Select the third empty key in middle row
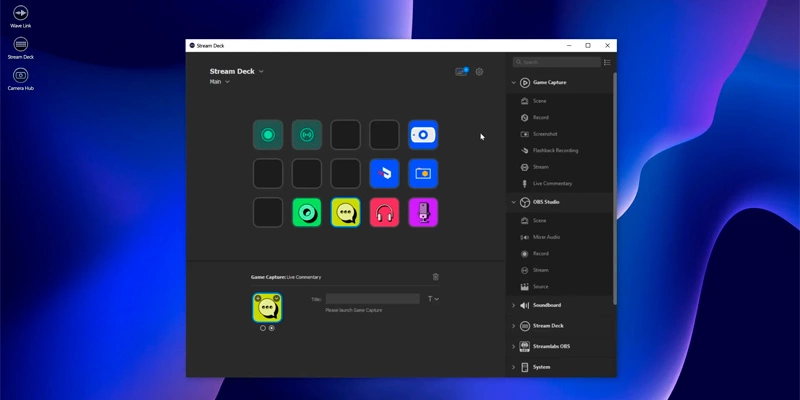This screenshot has width=800, height=400. pos(345,173)
